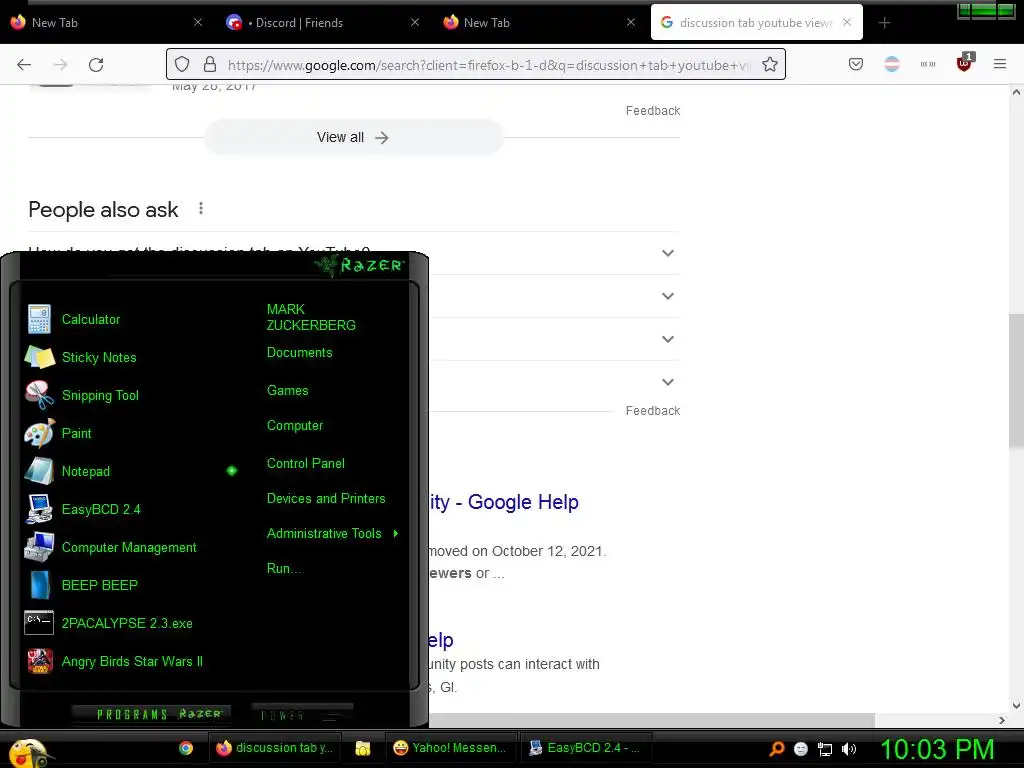Screen dimensions: 1024x768
Task: Click Feedback below the People also ask list
Action: click(652, 411)
